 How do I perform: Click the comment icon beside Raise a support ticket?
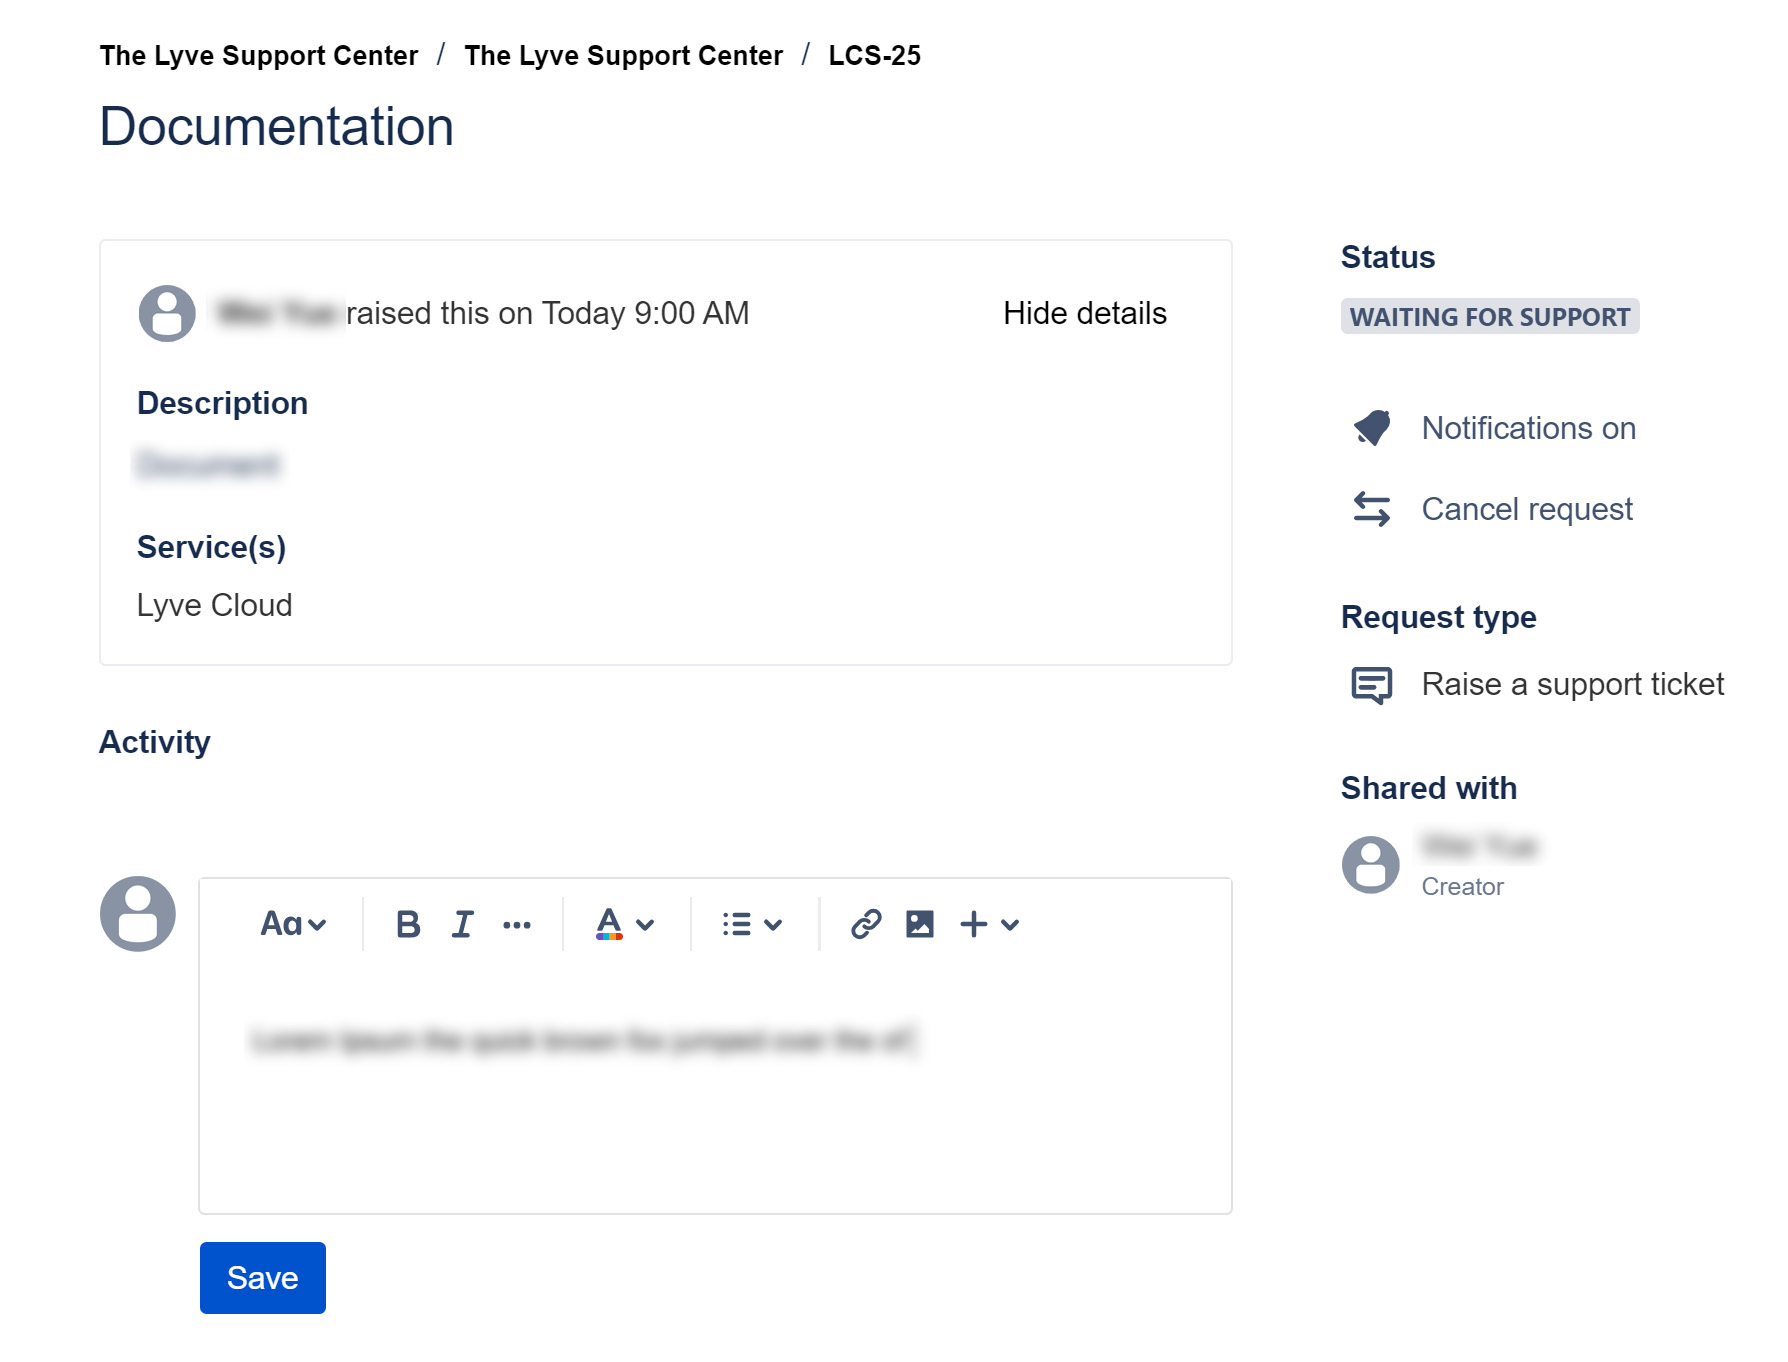click(1371, 685)
